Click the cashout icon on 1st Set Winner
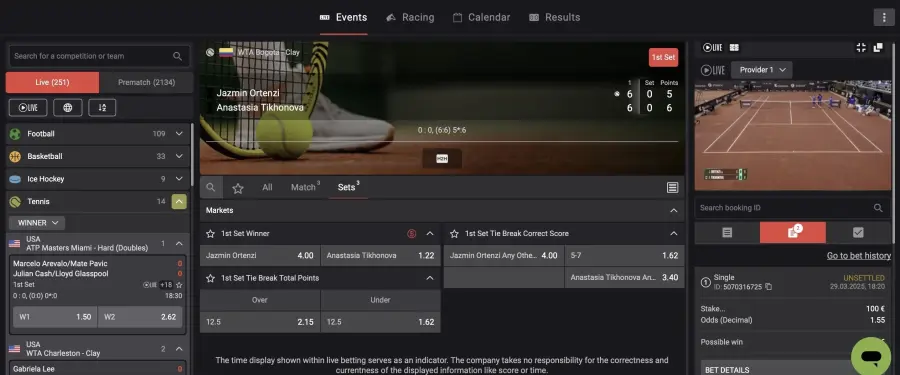This screenshot has height=375, width=900. (411, 234)
